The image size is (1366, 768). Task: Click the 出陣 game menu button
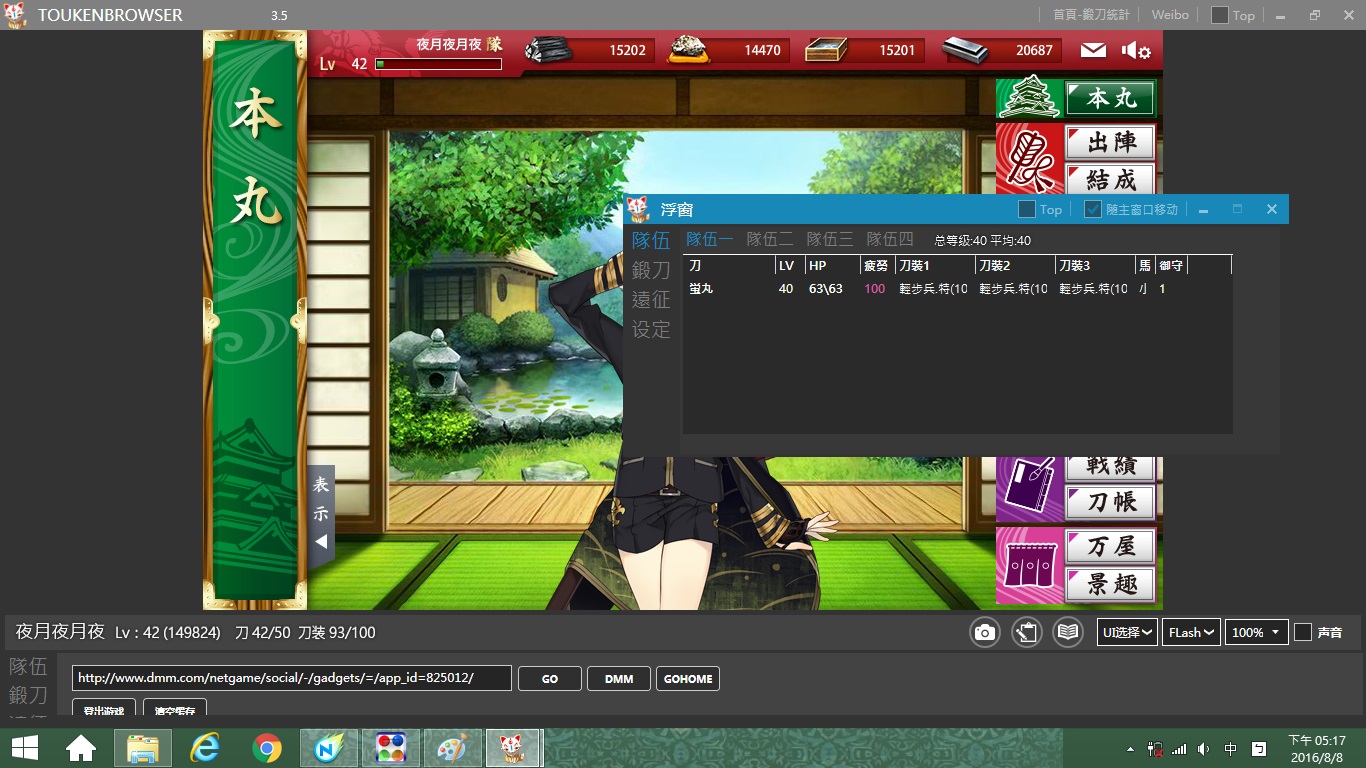(1110, 142)
